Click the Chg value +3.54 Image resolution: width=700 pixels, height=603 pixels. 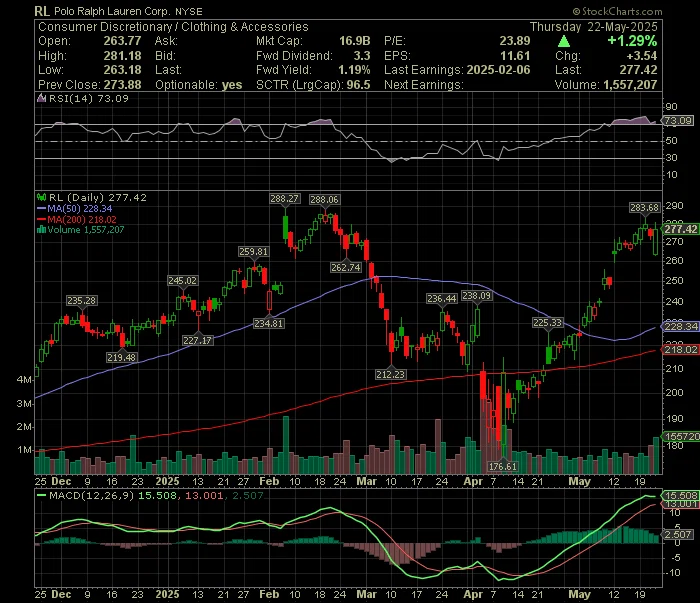click(642, 56)
